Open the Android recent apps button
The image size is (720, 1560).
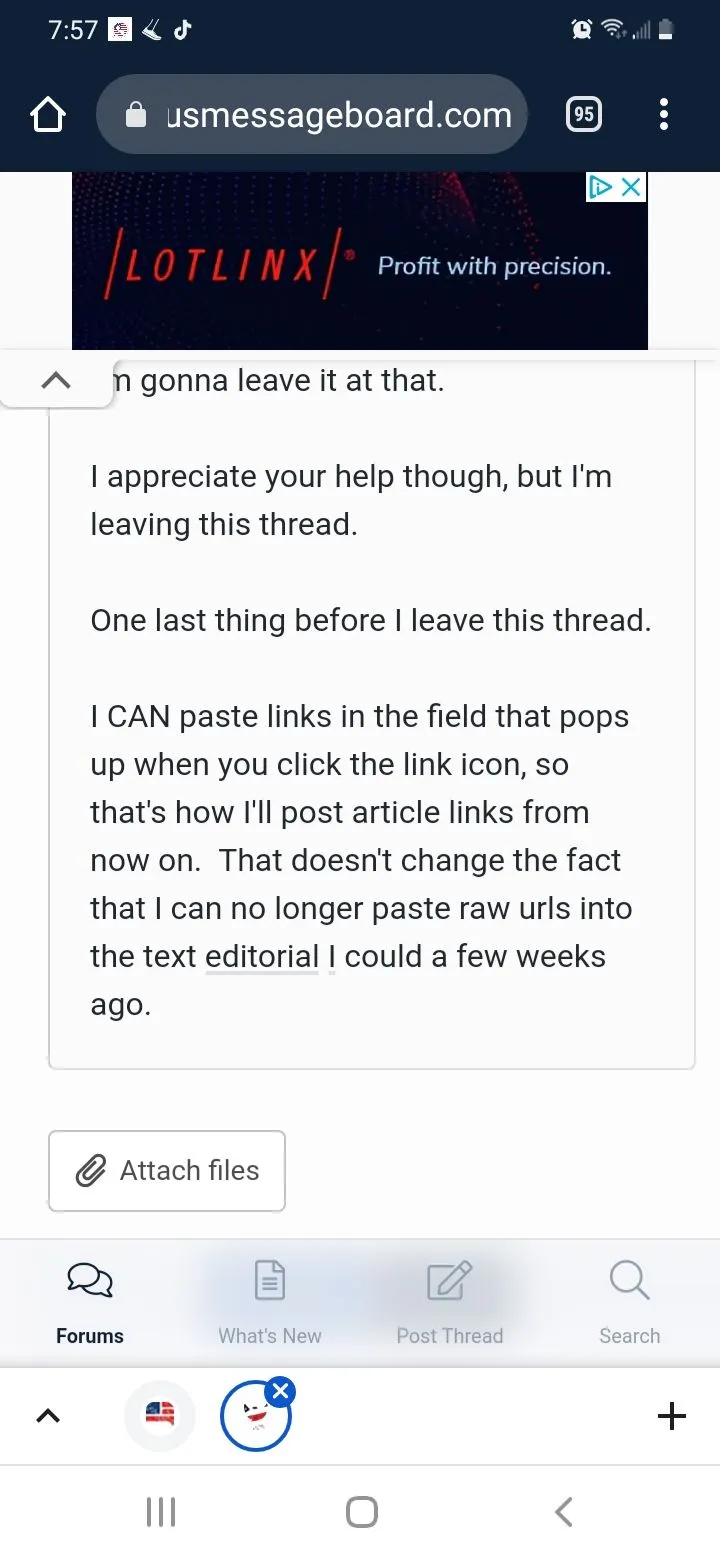161,1512
